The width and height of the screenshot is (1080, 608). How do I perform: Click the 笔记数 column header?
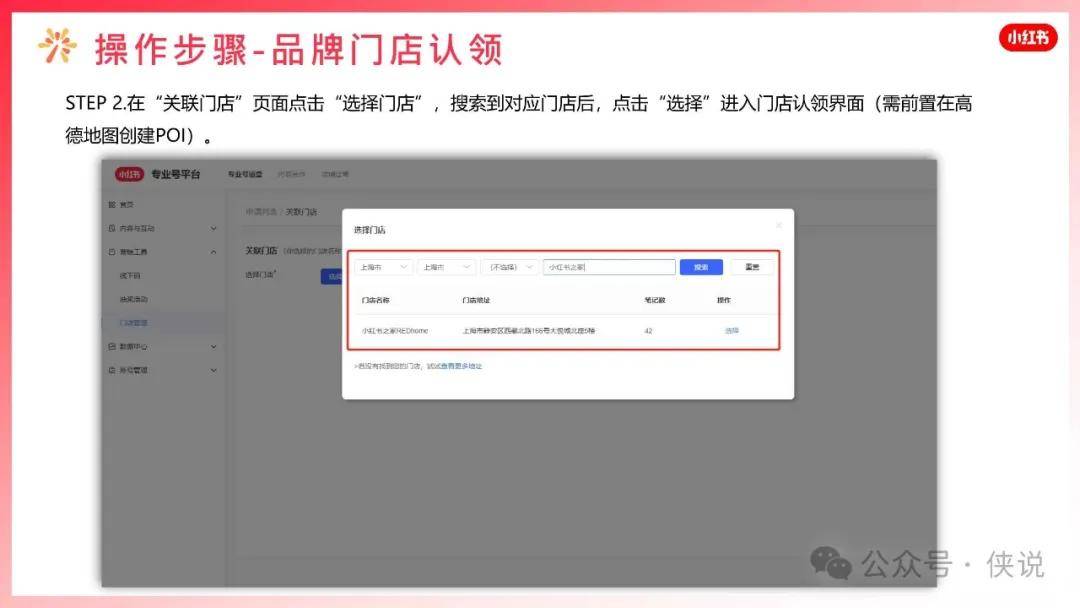[x=654, y=300]
